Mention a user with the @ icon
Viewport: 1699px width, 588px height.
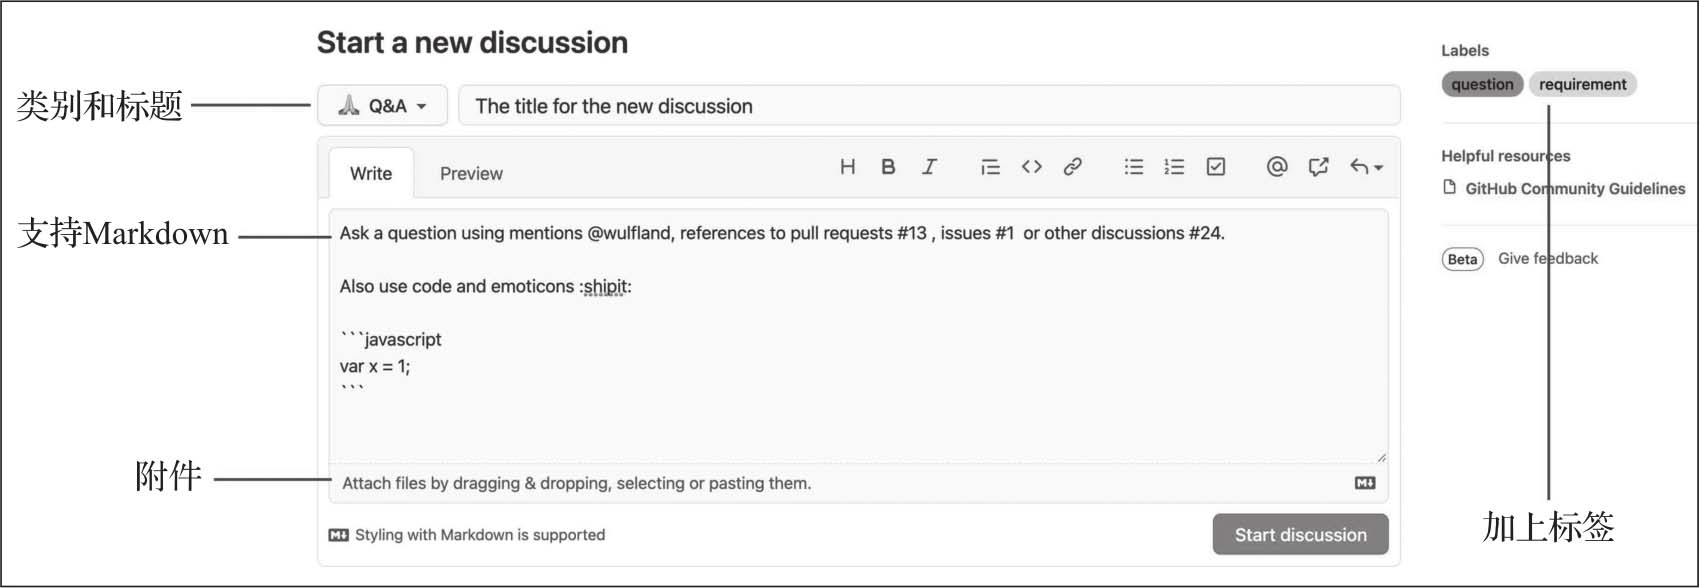(x=1276, y=167)
